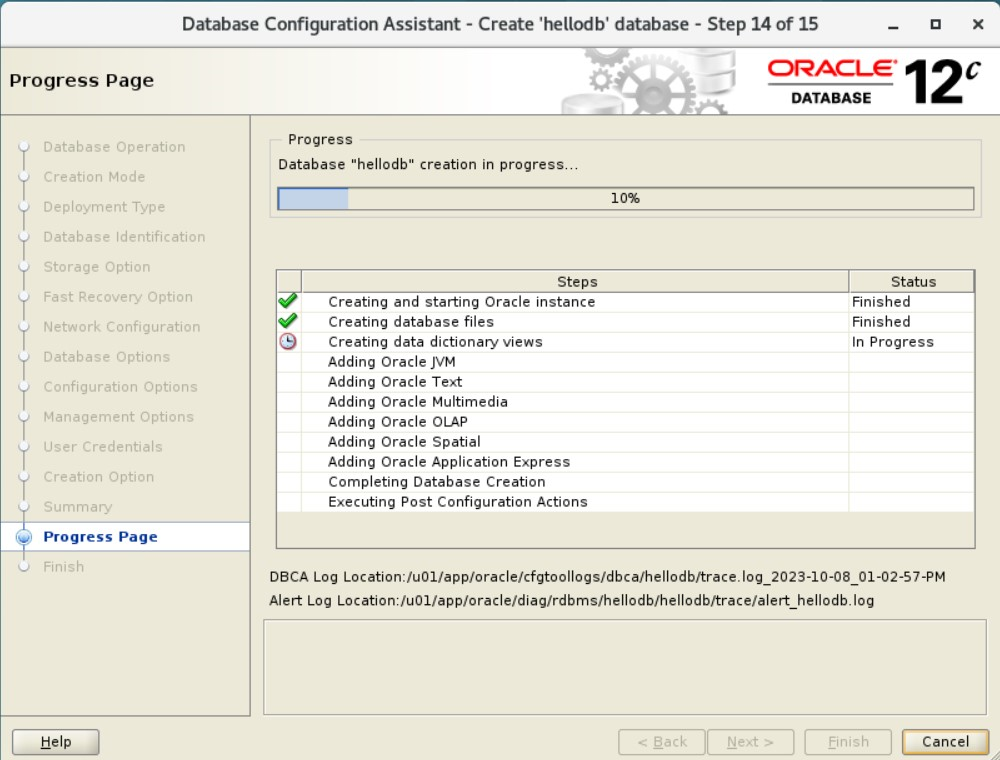1000x760 pixels.
Task: Click the Cancel button
Action: point(945,742)
